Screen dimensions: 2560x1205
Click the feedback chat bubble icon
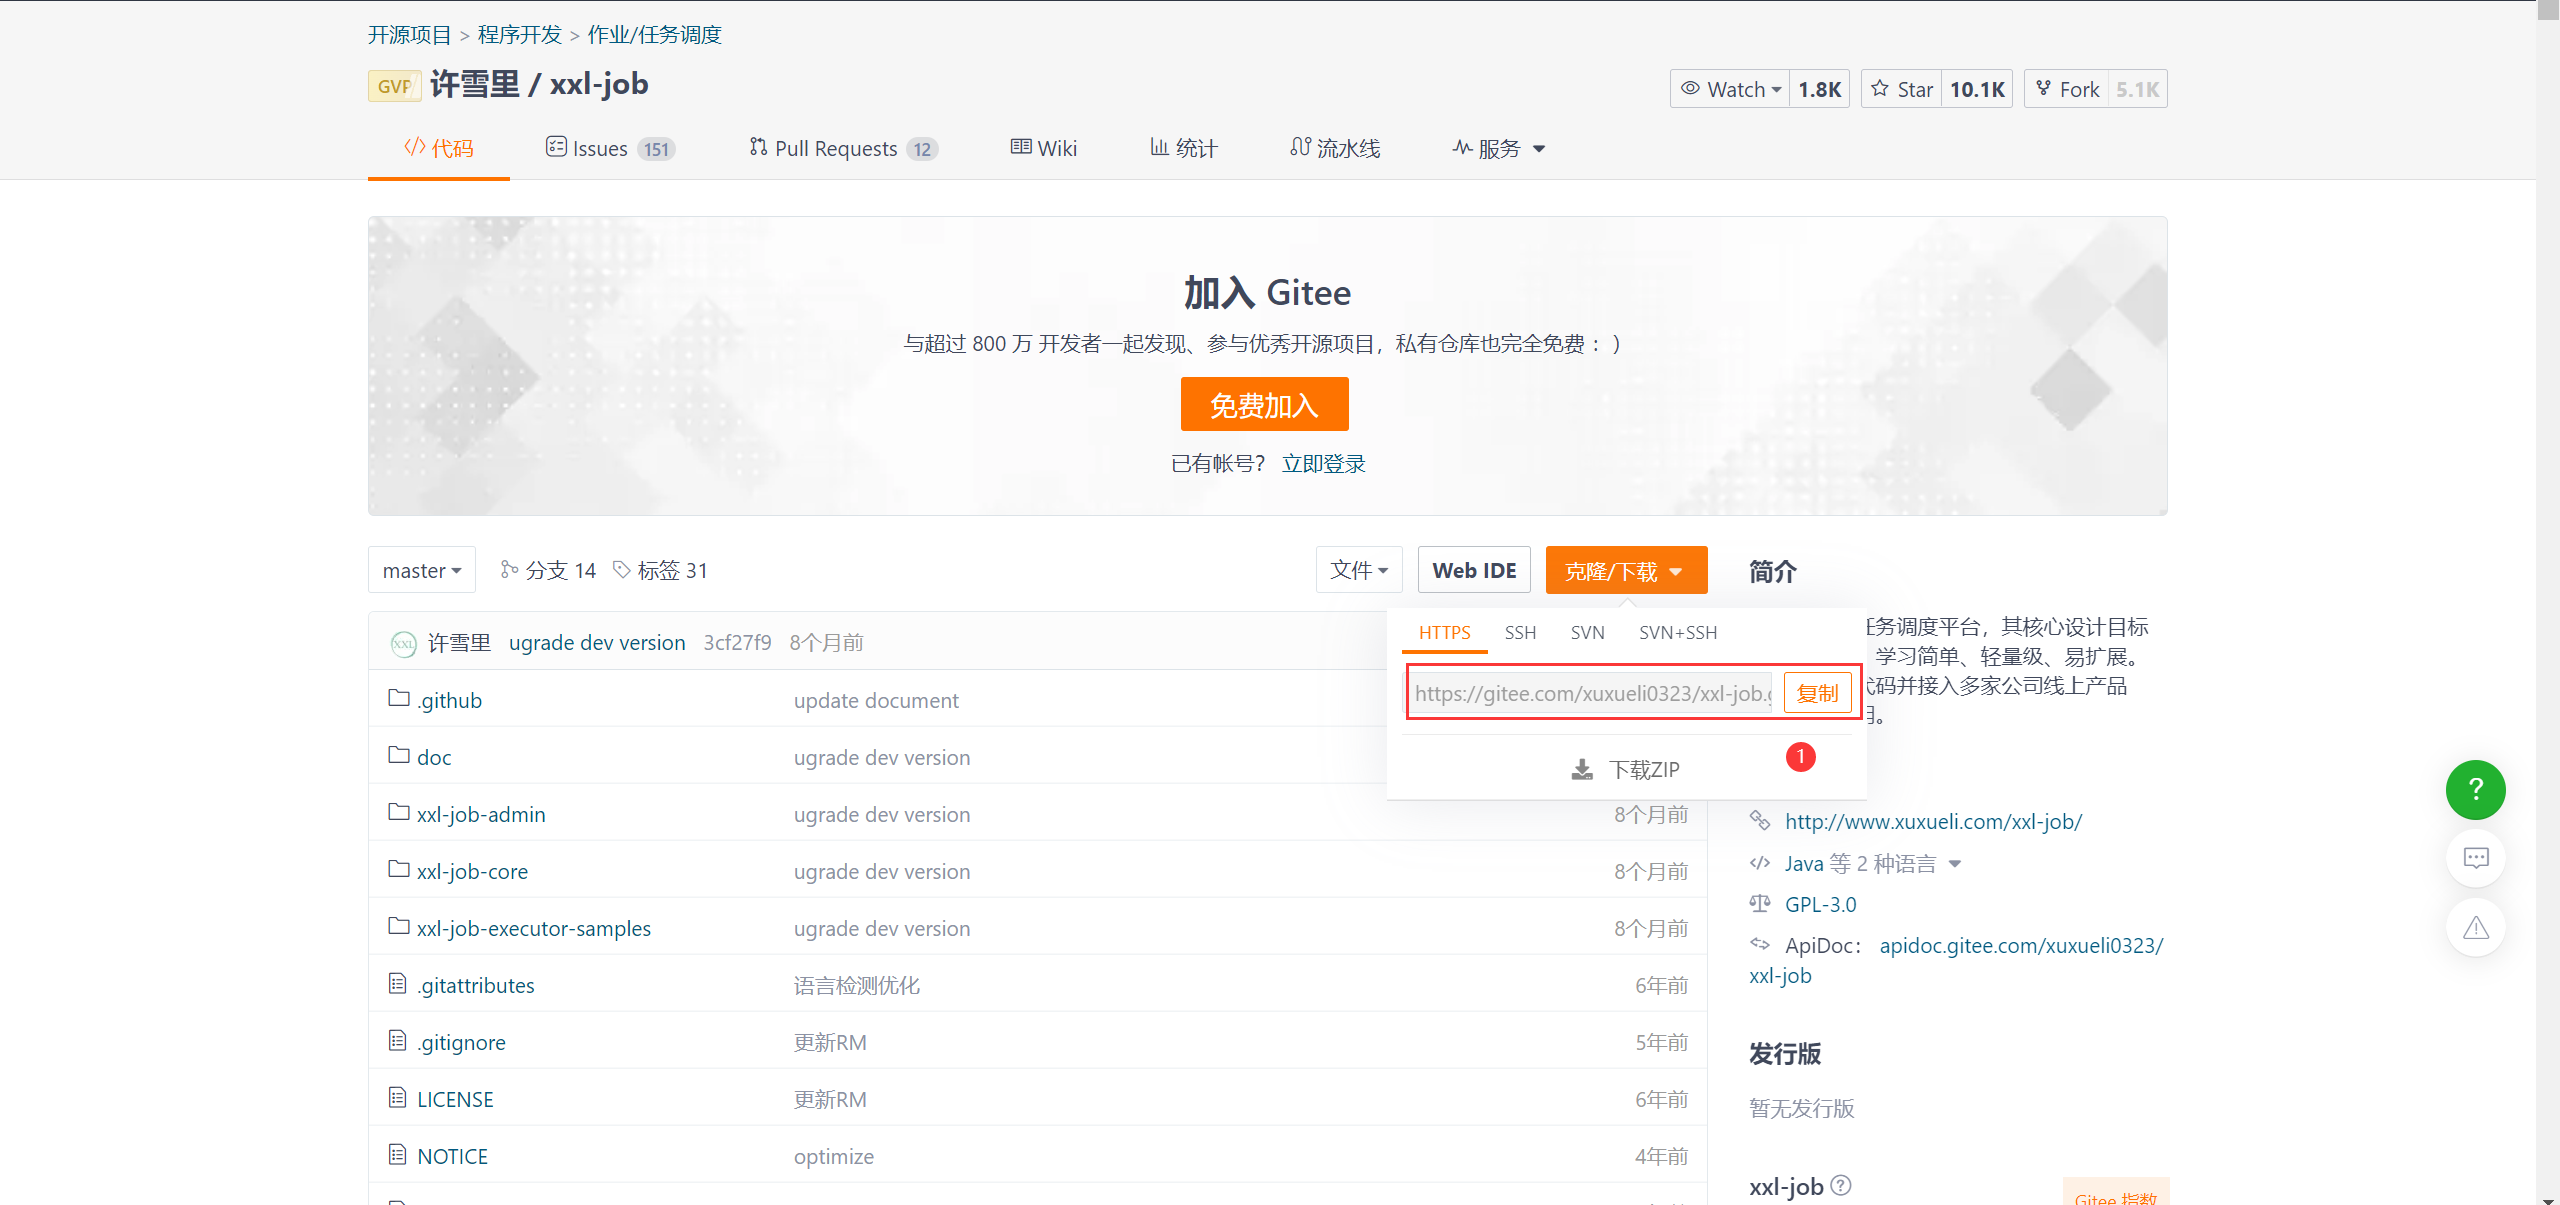pyautogui.click(x=2475, y=858)
